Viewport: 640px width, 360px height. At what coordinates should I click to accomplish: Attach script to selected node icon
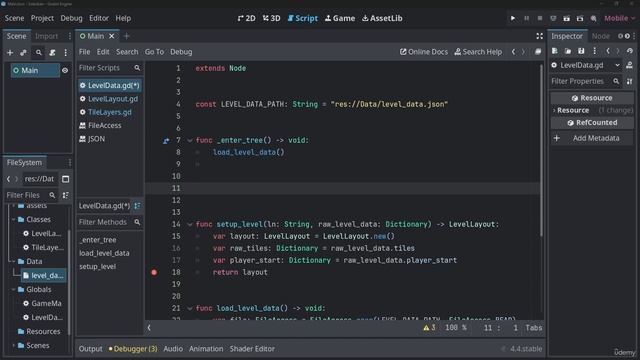click(52, 53)
